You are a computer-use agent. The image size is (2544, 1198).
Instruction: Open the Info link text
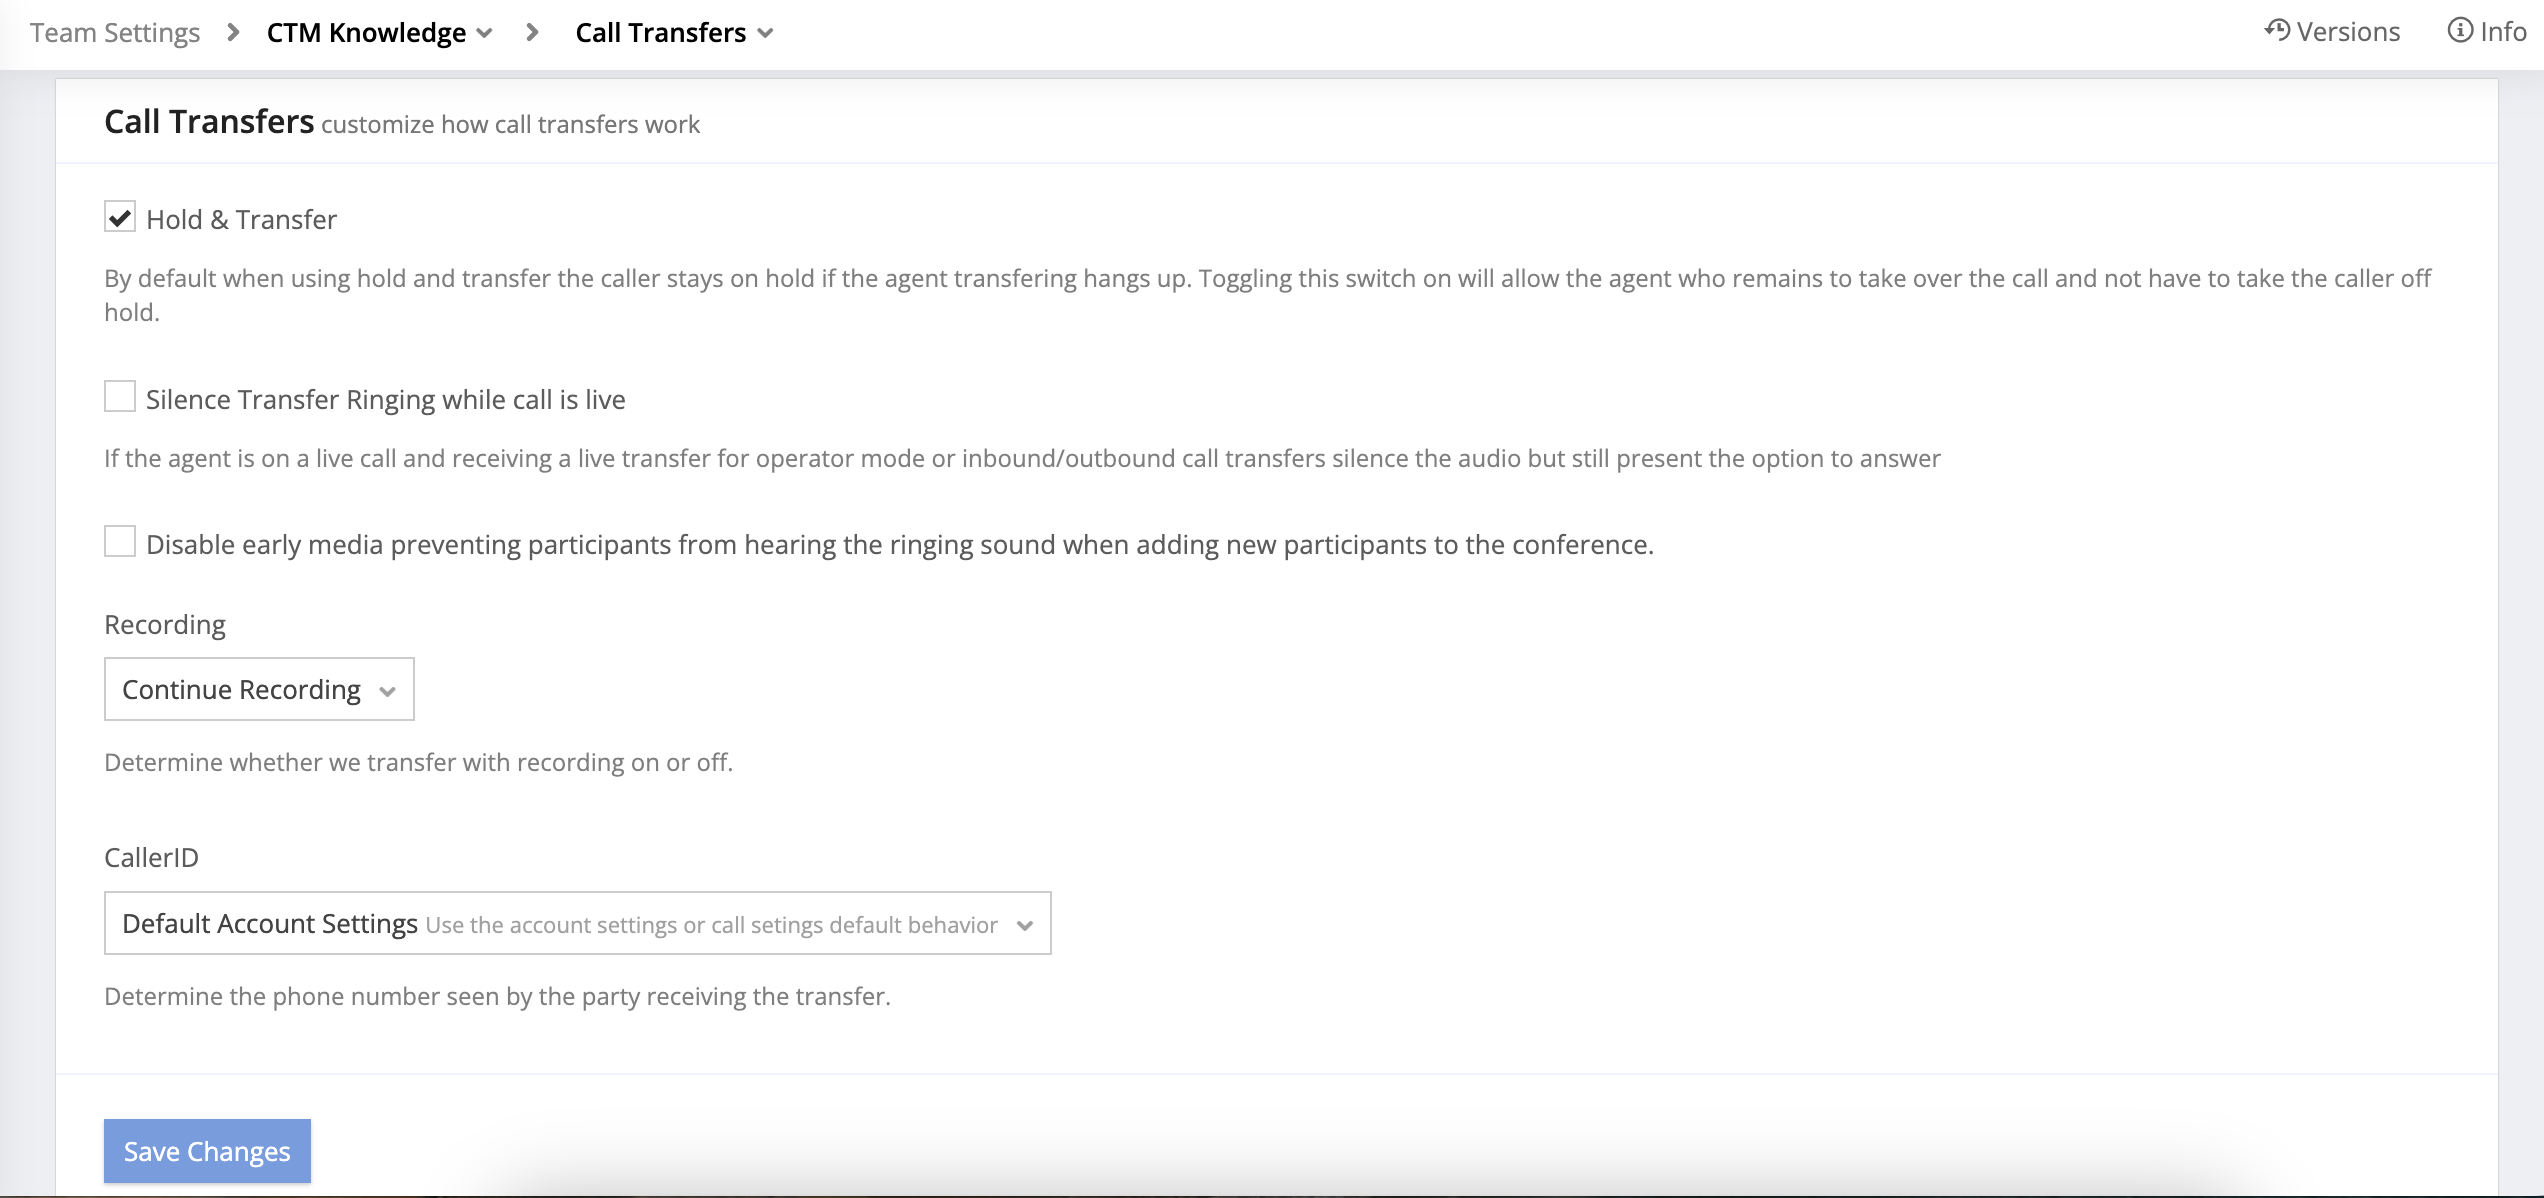(x=2503, y=32)
